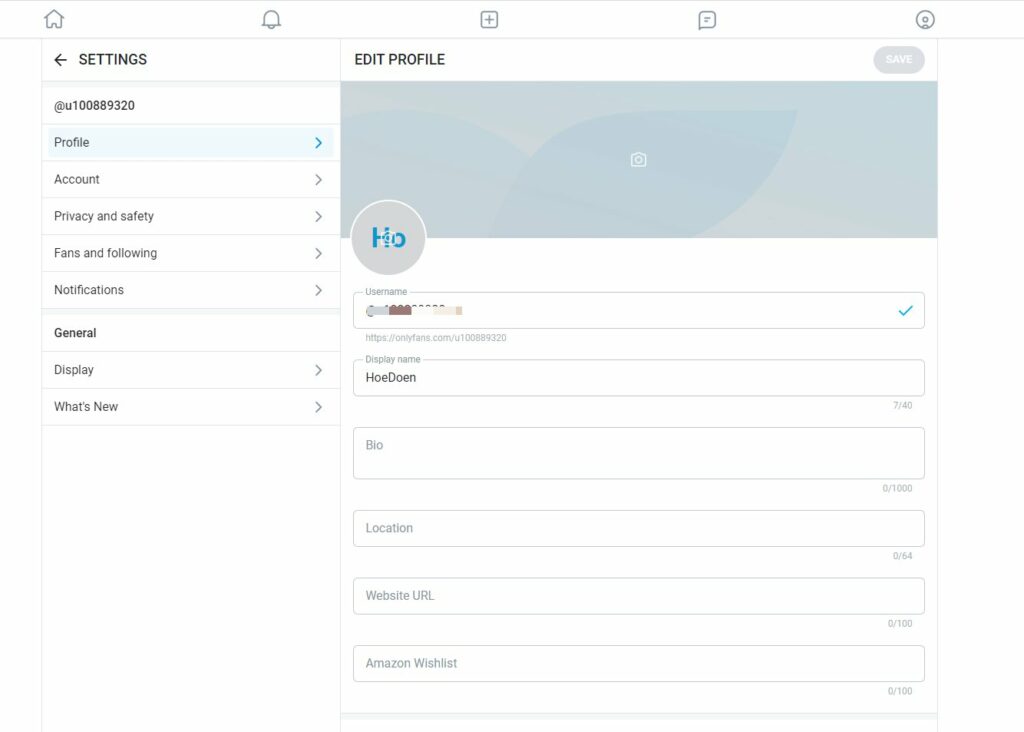Click the username availability checkmark
This screenshot has height=732, width=1024.
pos(905,311)
